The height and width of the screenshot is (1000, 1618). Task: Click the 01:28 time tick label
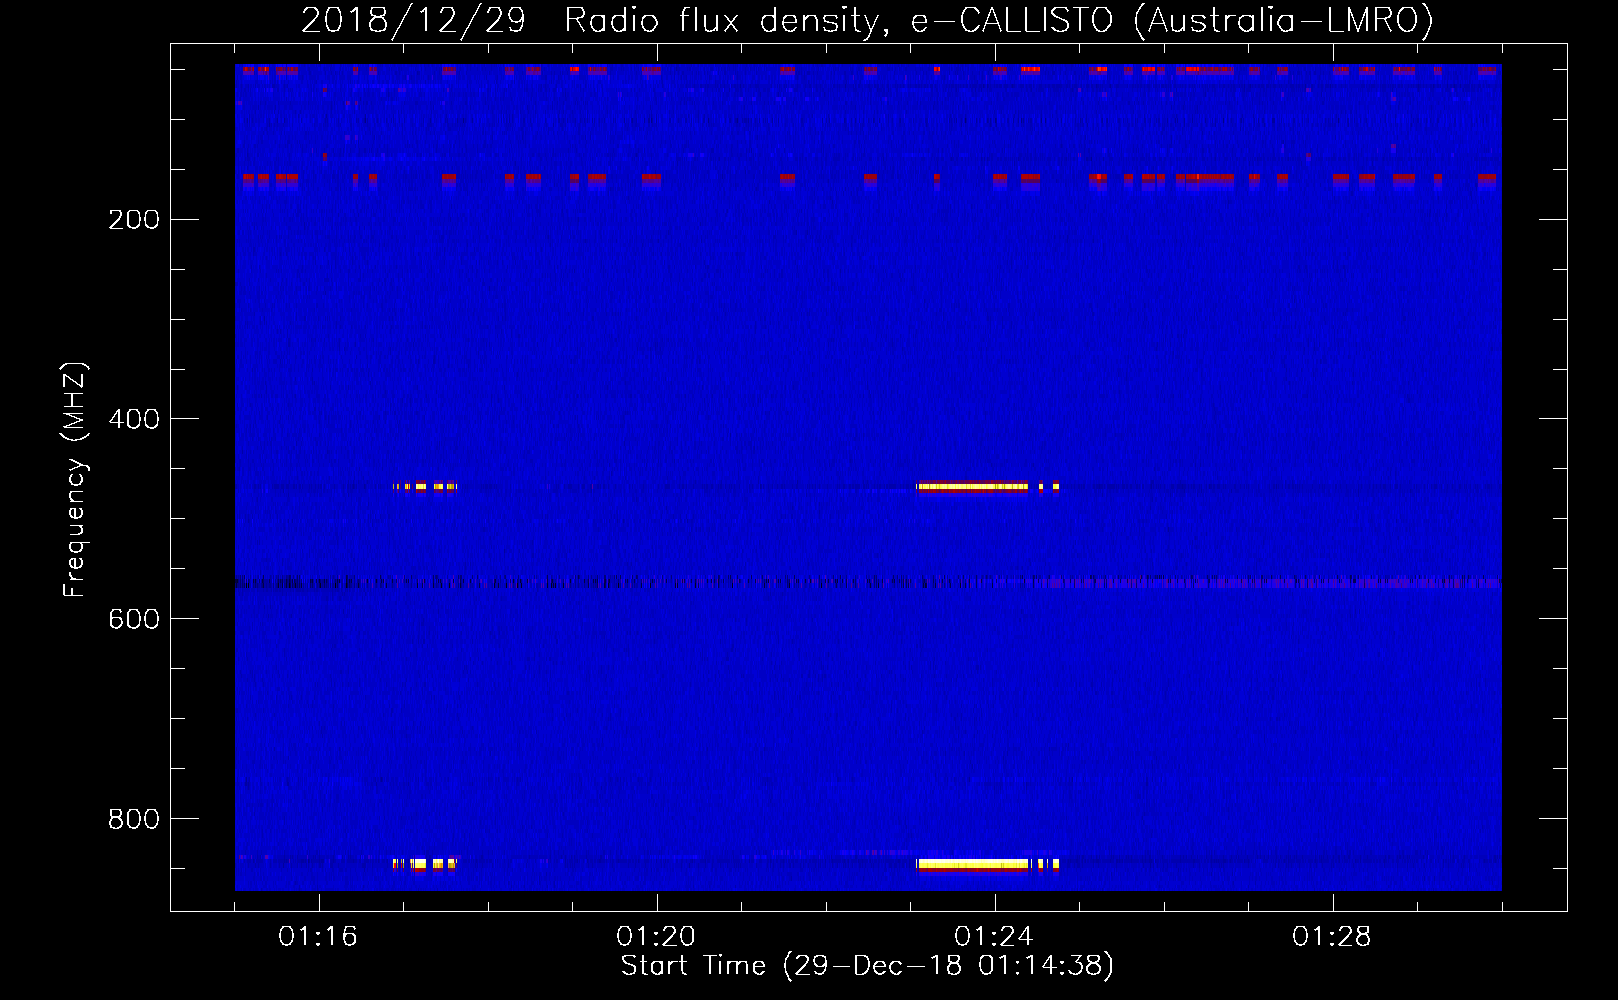[x=1332, y=937]
